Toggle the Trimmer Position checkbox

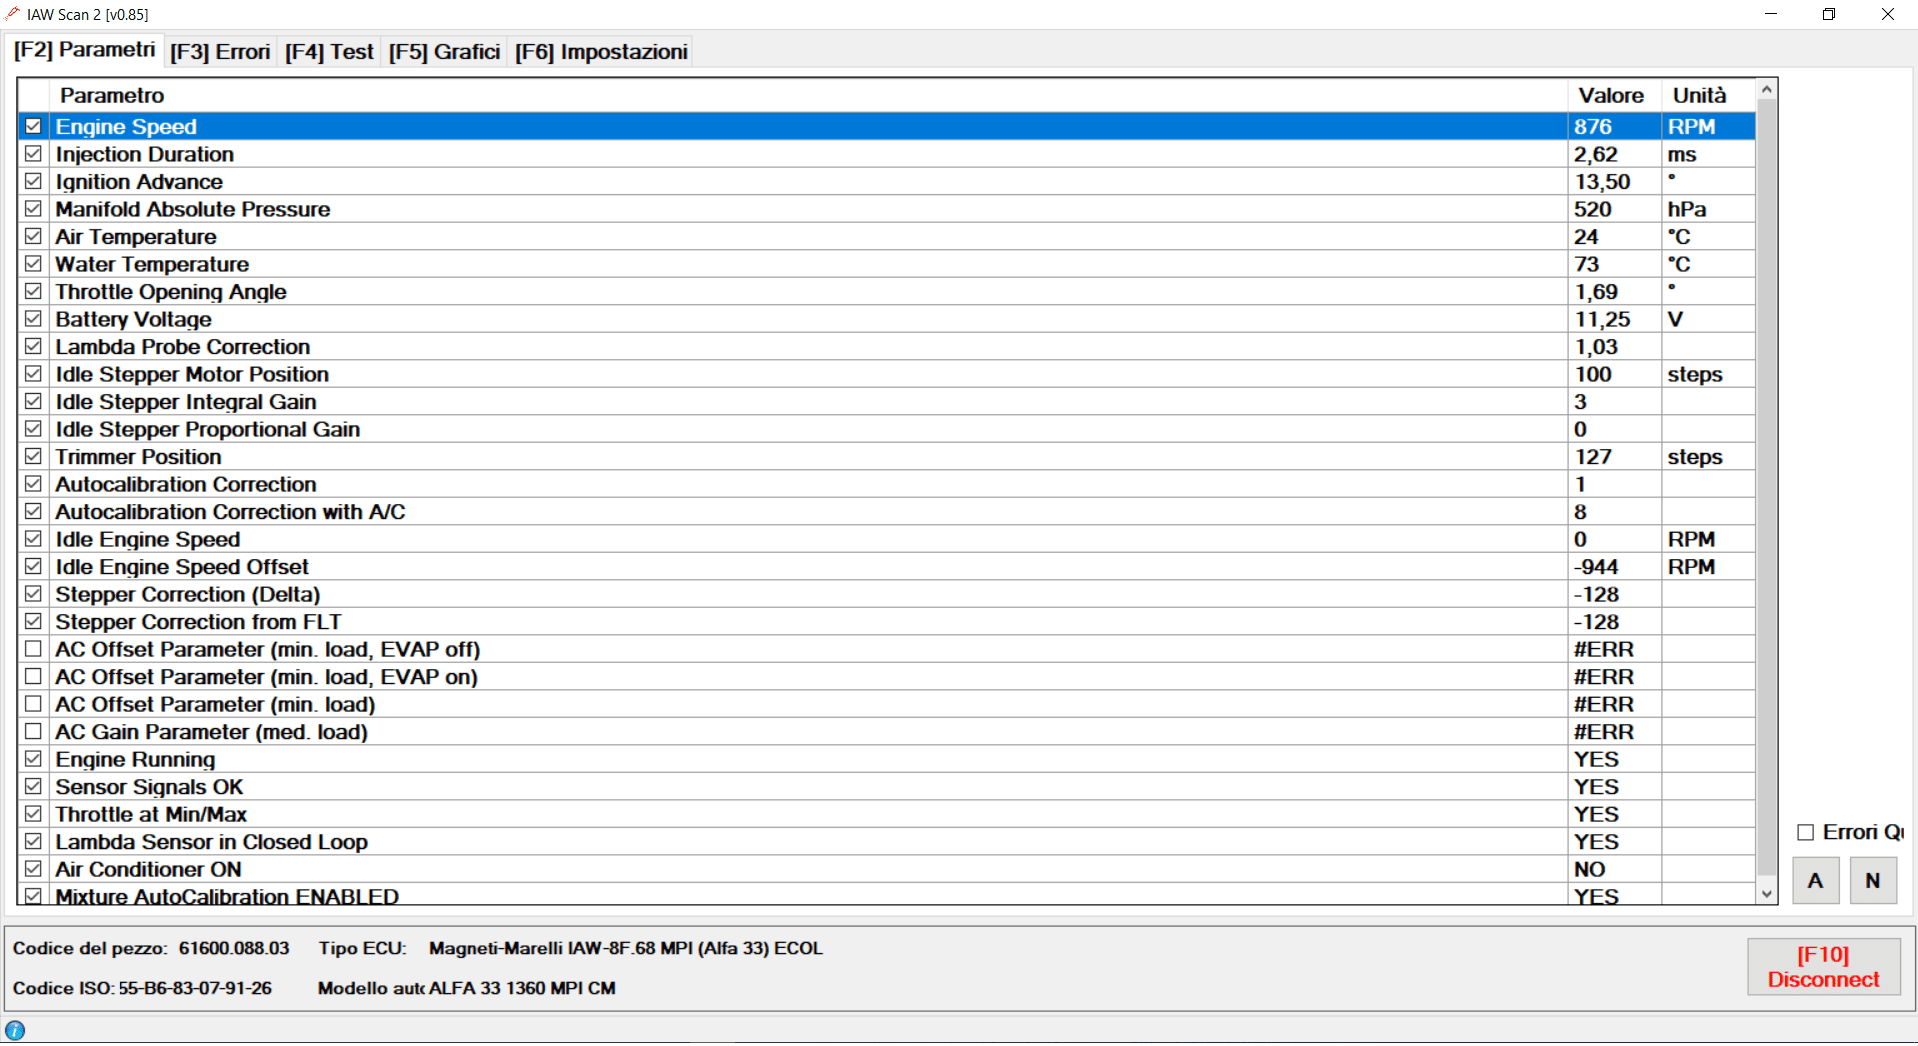point(33,456)
